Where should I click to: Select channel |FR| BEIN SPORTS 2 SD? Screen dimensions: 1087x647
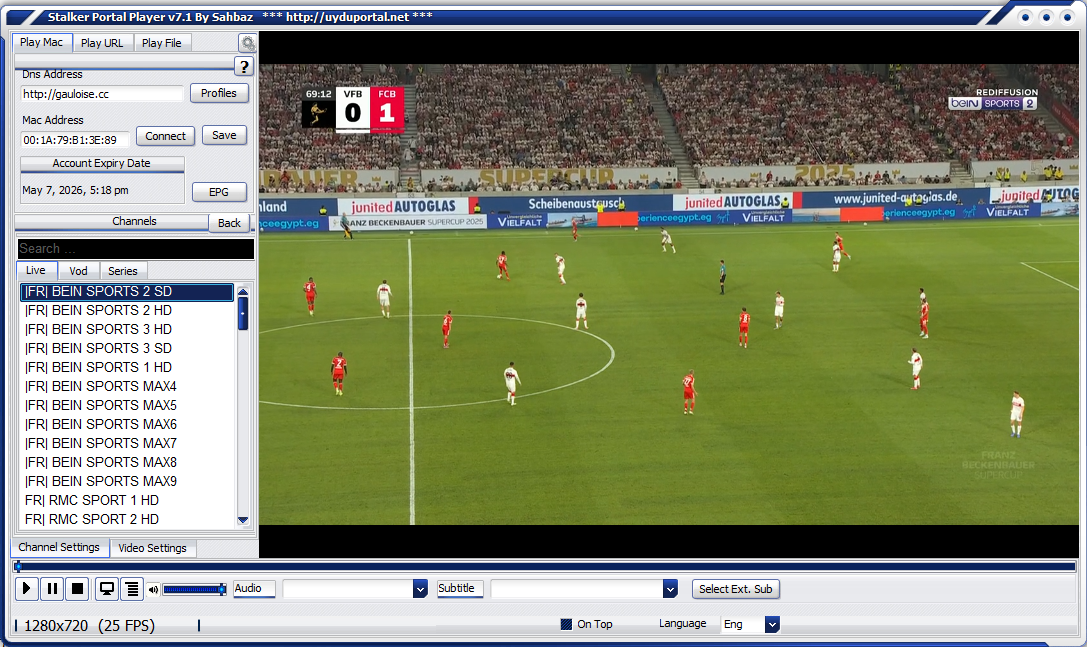click(x=128, y=292)
